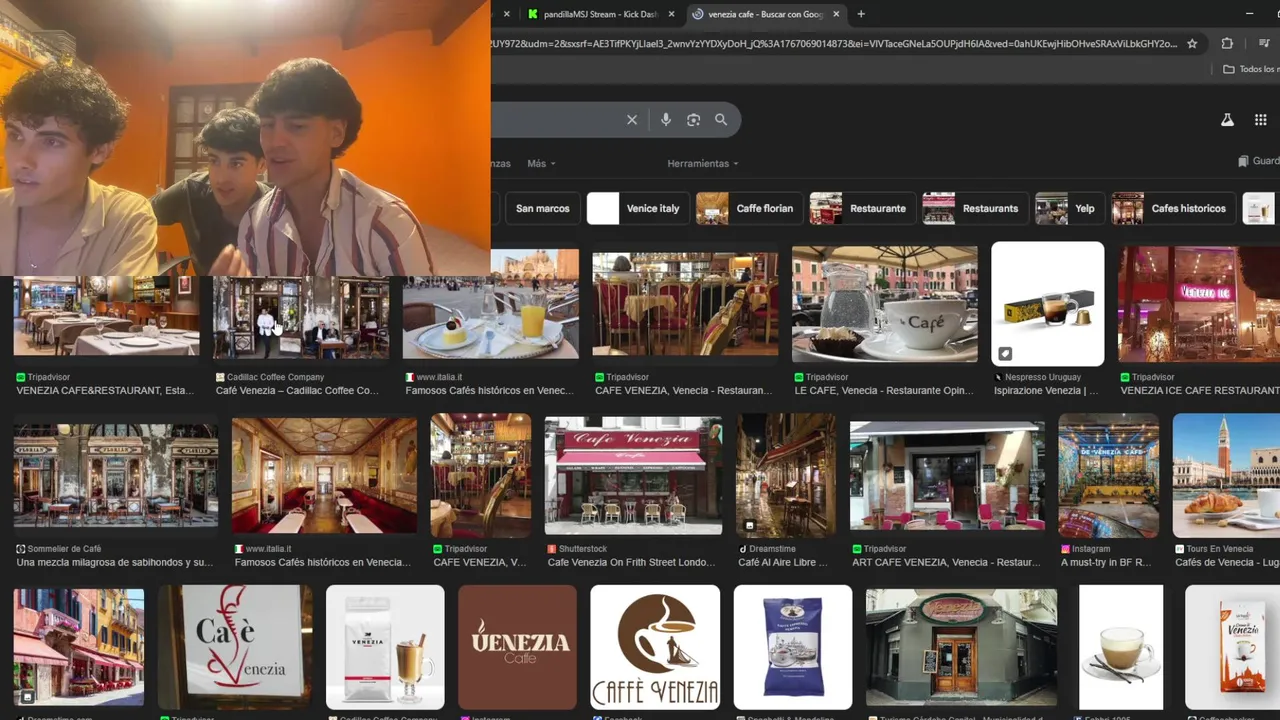Filter images by Venice italy chip
This screenshot has width=1280, height=720.
coord(637,208)
